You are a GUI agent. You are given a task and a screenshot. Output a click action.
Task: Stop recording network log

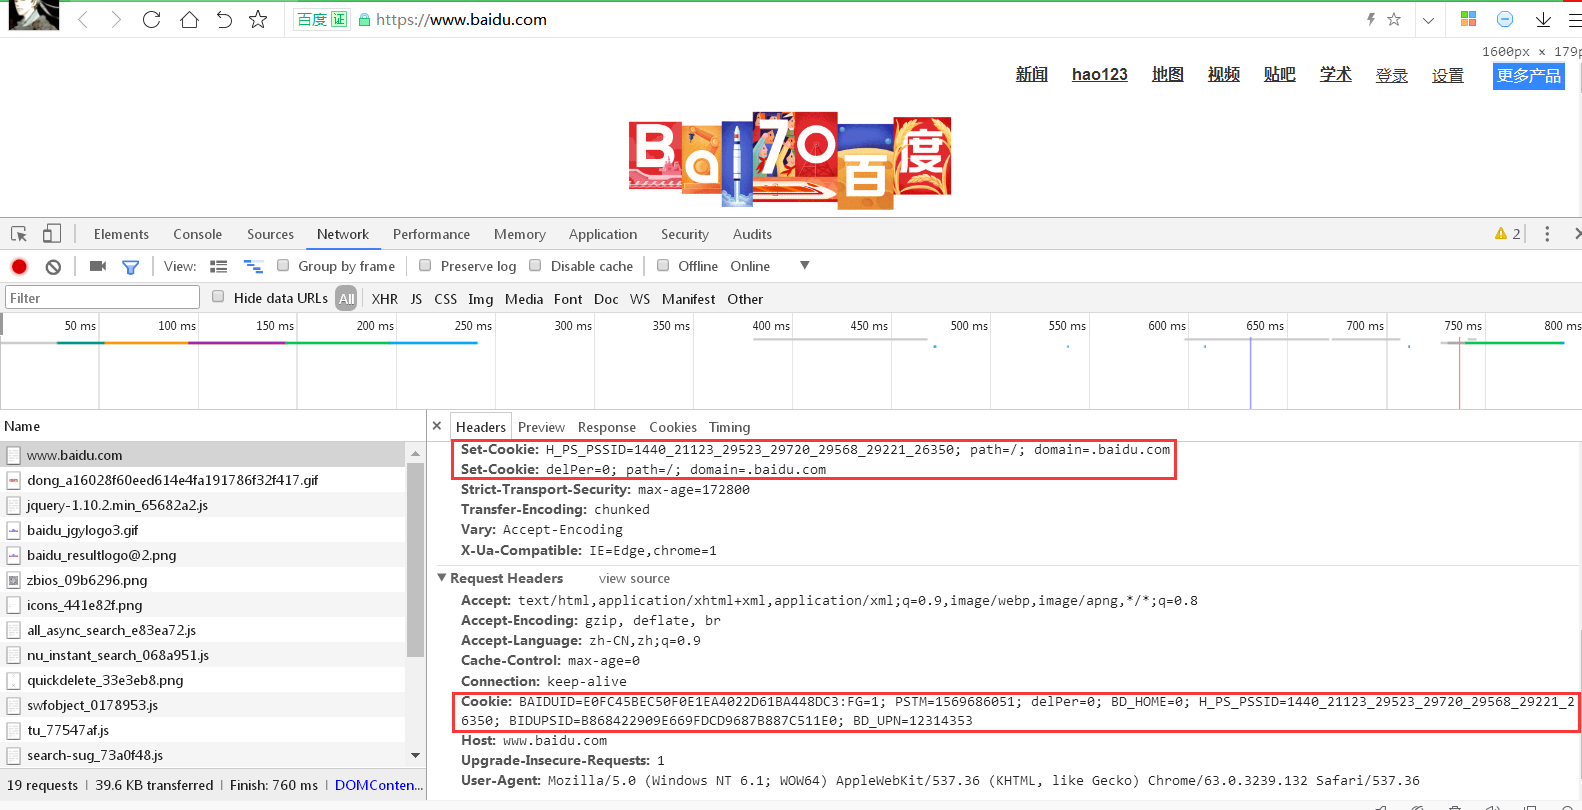[x=19, y=266]
